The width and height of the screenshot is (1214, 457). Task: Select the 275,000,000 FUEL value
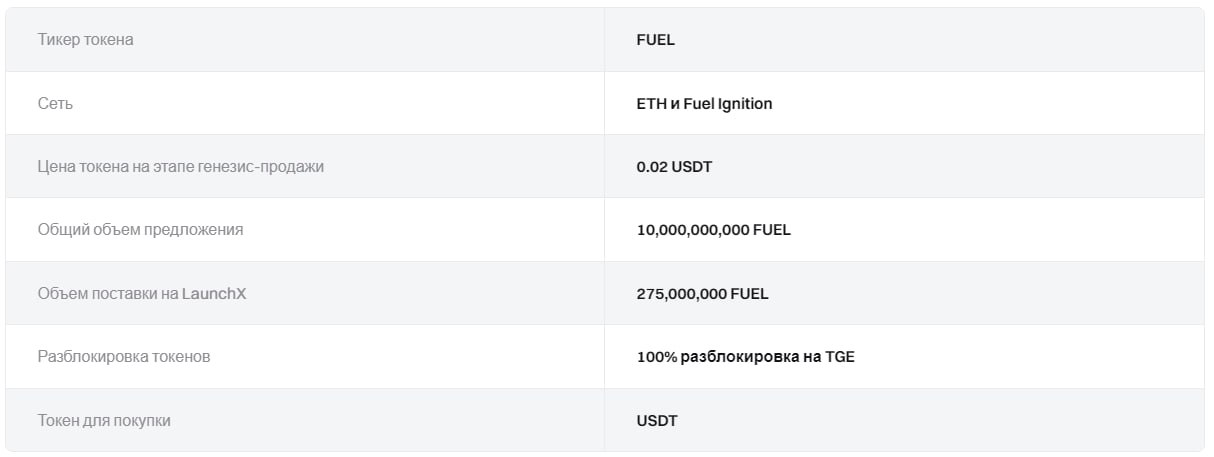(703, 293)
